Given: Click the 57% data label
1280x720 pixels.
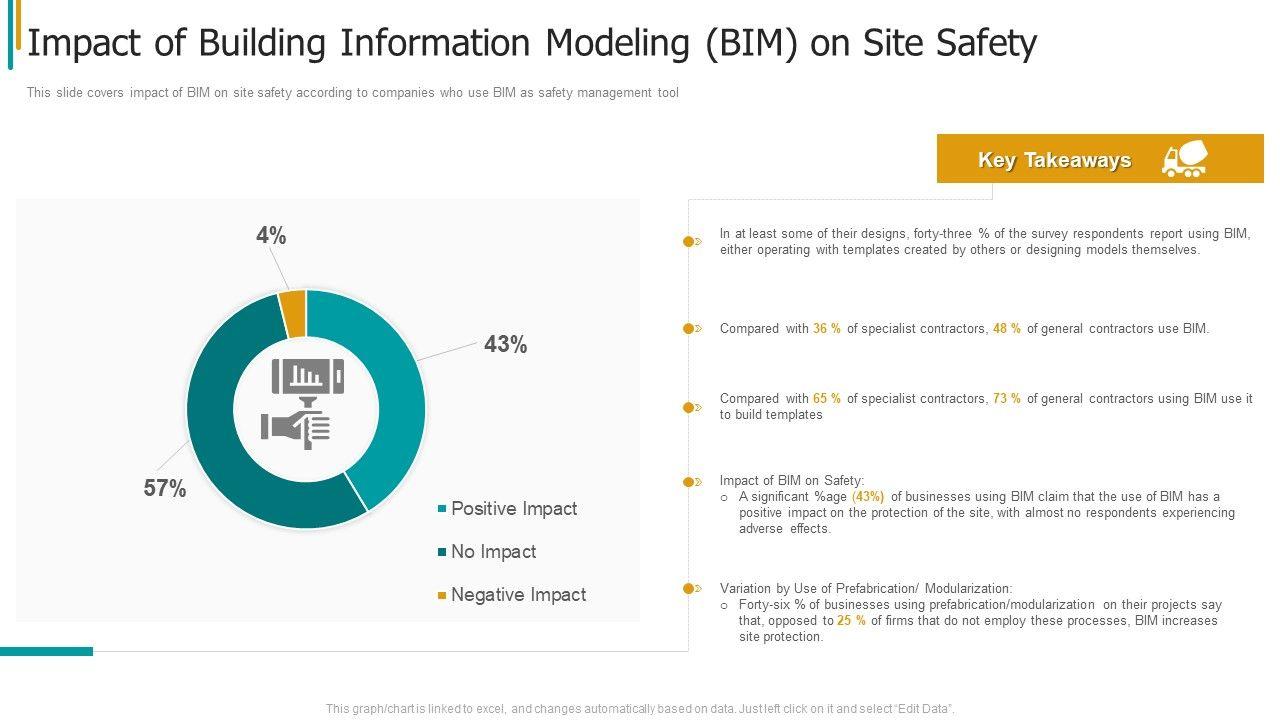Looking at the screenshot, I should tap(165, 489).
